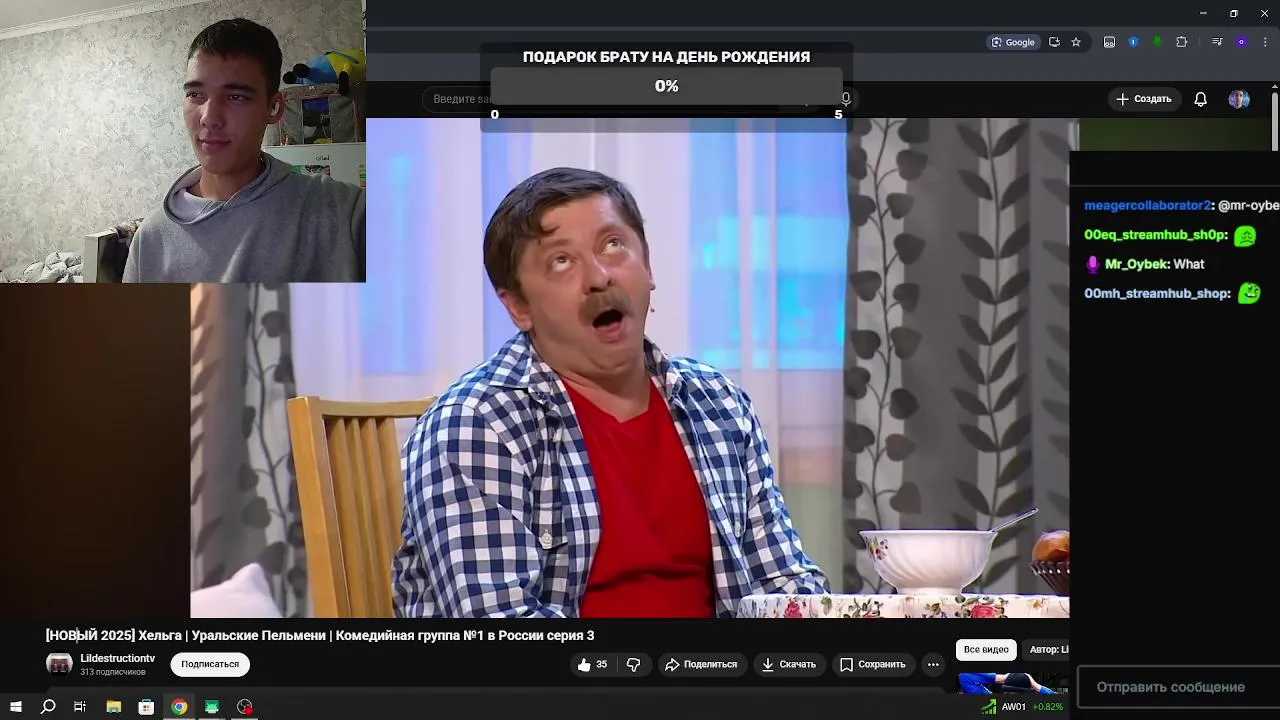
Task: Click 00mh_streamhub_shop username in chat
Action: [x=1157, y=294]
